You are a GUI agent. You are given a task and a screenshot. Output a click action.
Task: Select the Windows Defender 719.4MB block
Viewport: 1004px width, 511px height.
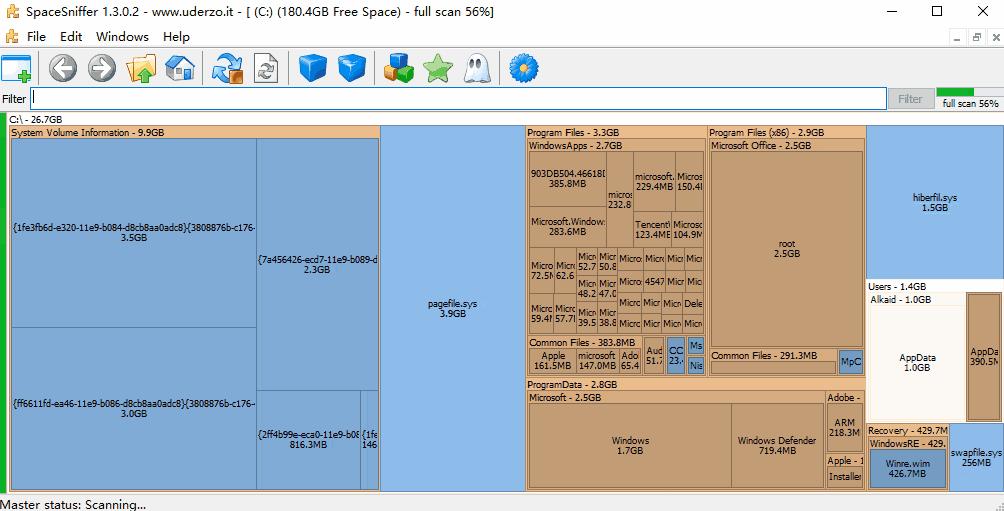tap(777, 445)
